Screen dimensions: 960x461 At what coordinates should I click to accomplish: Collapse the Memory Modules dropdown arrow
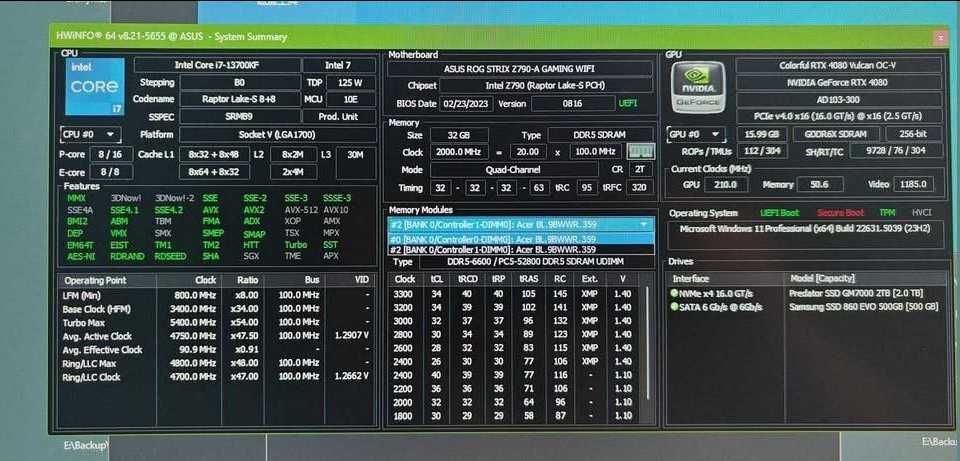tap(643, 225)
